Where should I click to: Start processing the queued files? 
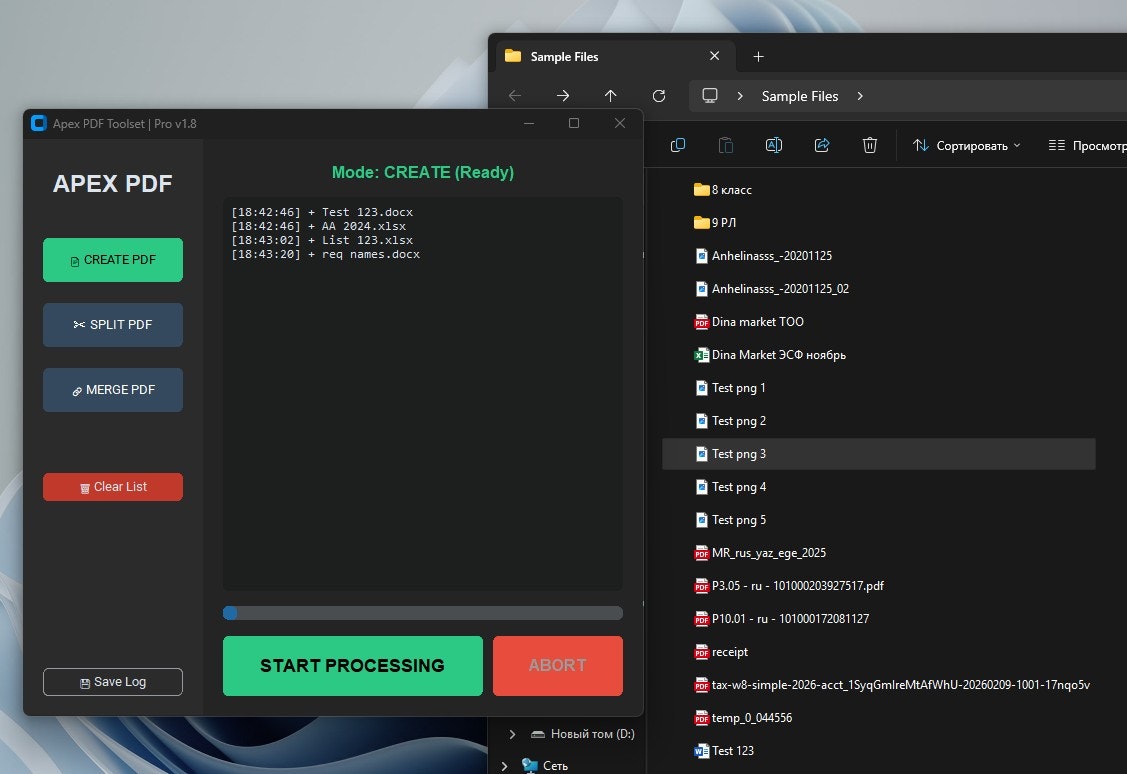click(x=352, y=665)
